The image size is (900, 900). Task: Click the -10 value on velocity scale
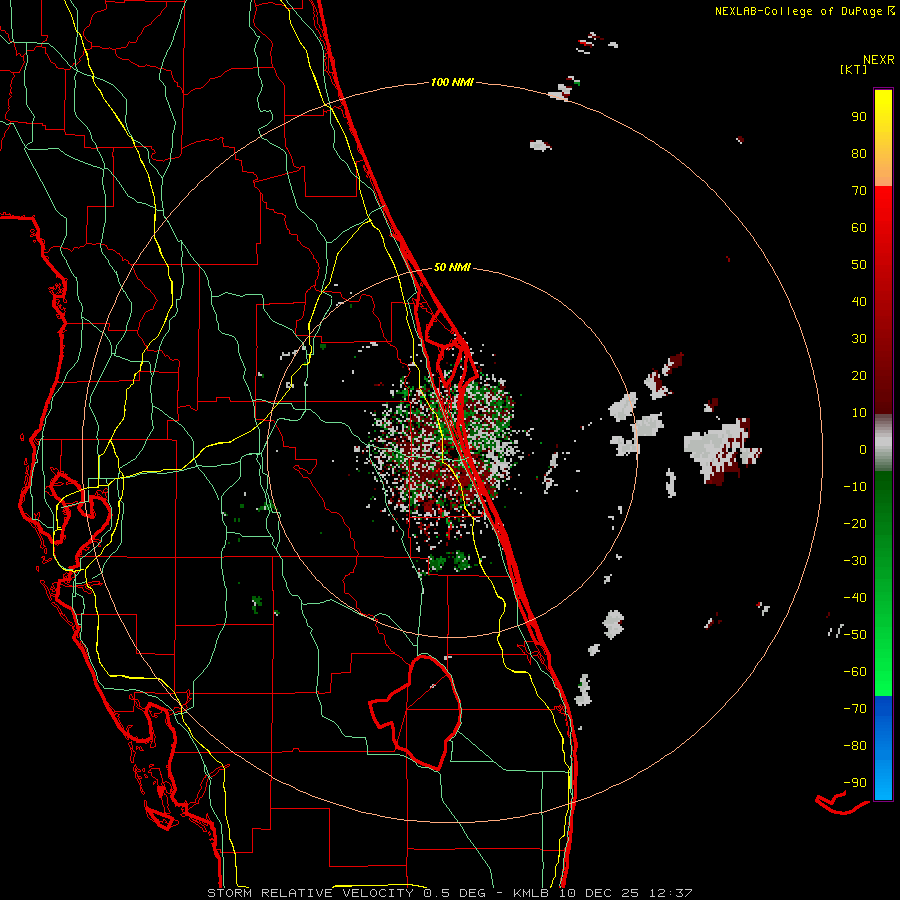pos(855,487)
